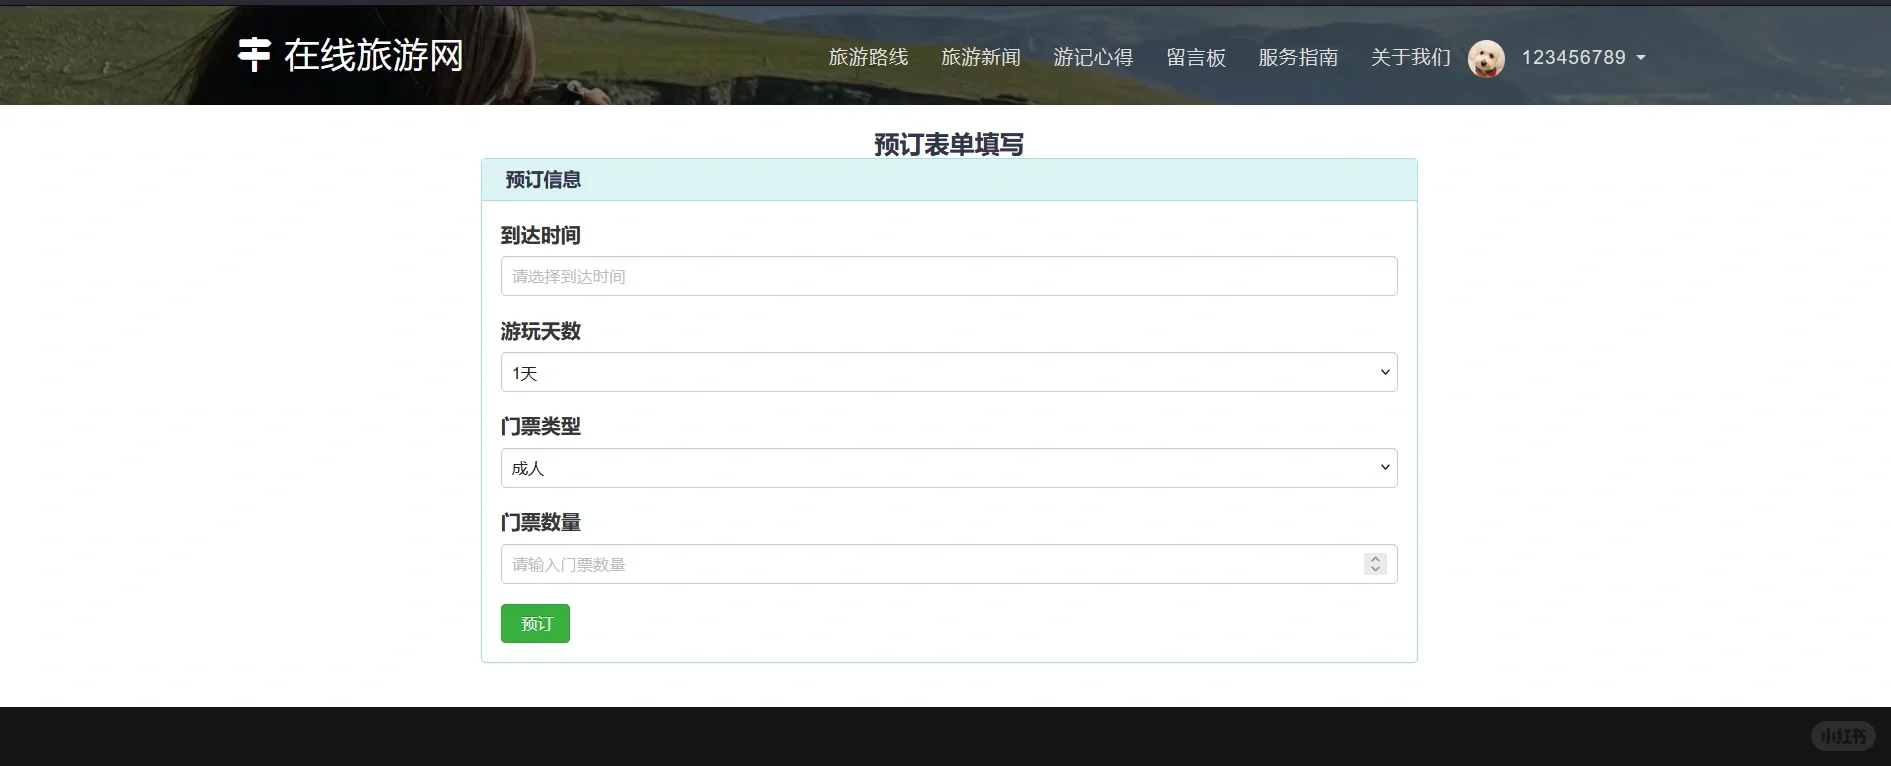The height and width of the screenshot is (766, 1891).
Task: Click the 在线旅游网 site title
Action: (374, 55)
